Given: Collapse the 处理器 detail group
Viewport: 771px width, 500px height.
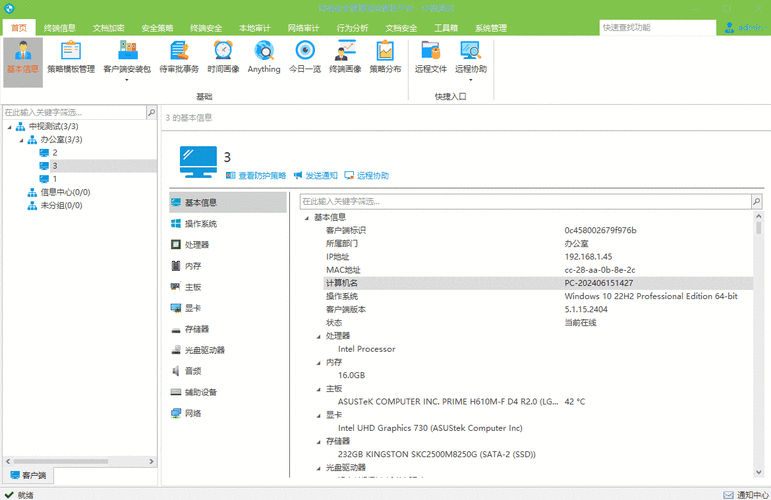Looking at the screenshot, I should click(x=319, y=336).
